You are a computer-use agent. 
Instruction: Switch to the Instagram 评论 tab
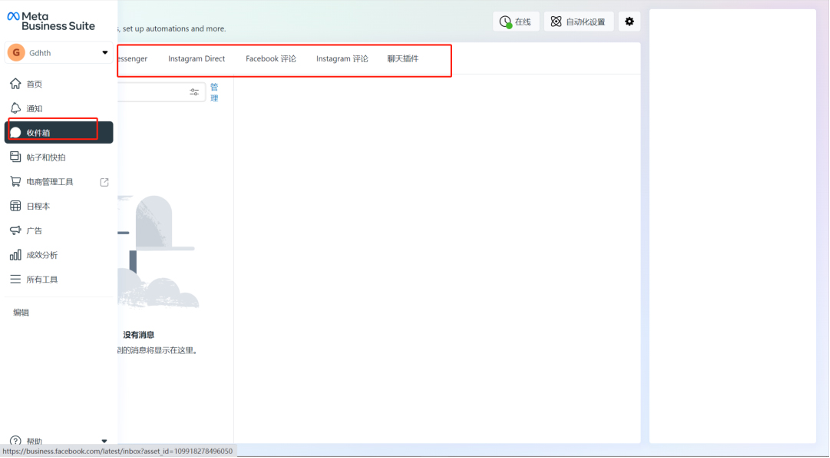[x=342, y=59]
